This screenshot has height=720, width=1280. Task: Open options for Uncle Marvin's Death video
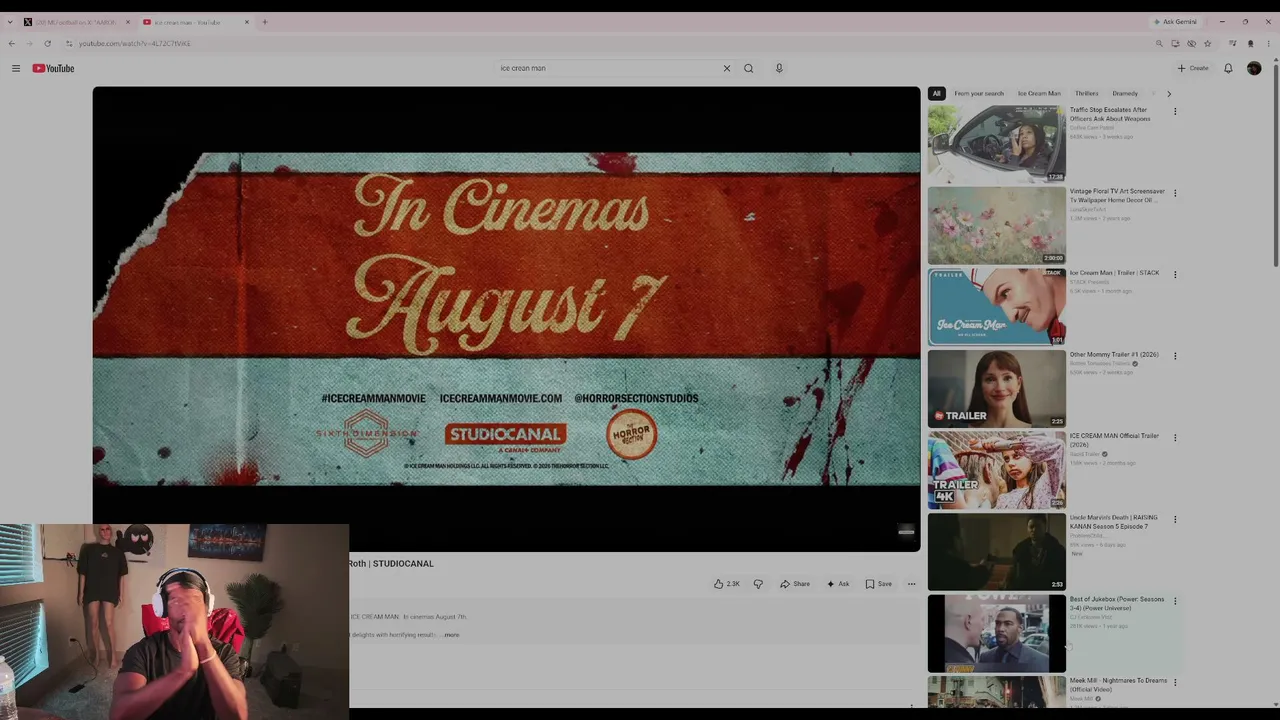[1175, 520]
